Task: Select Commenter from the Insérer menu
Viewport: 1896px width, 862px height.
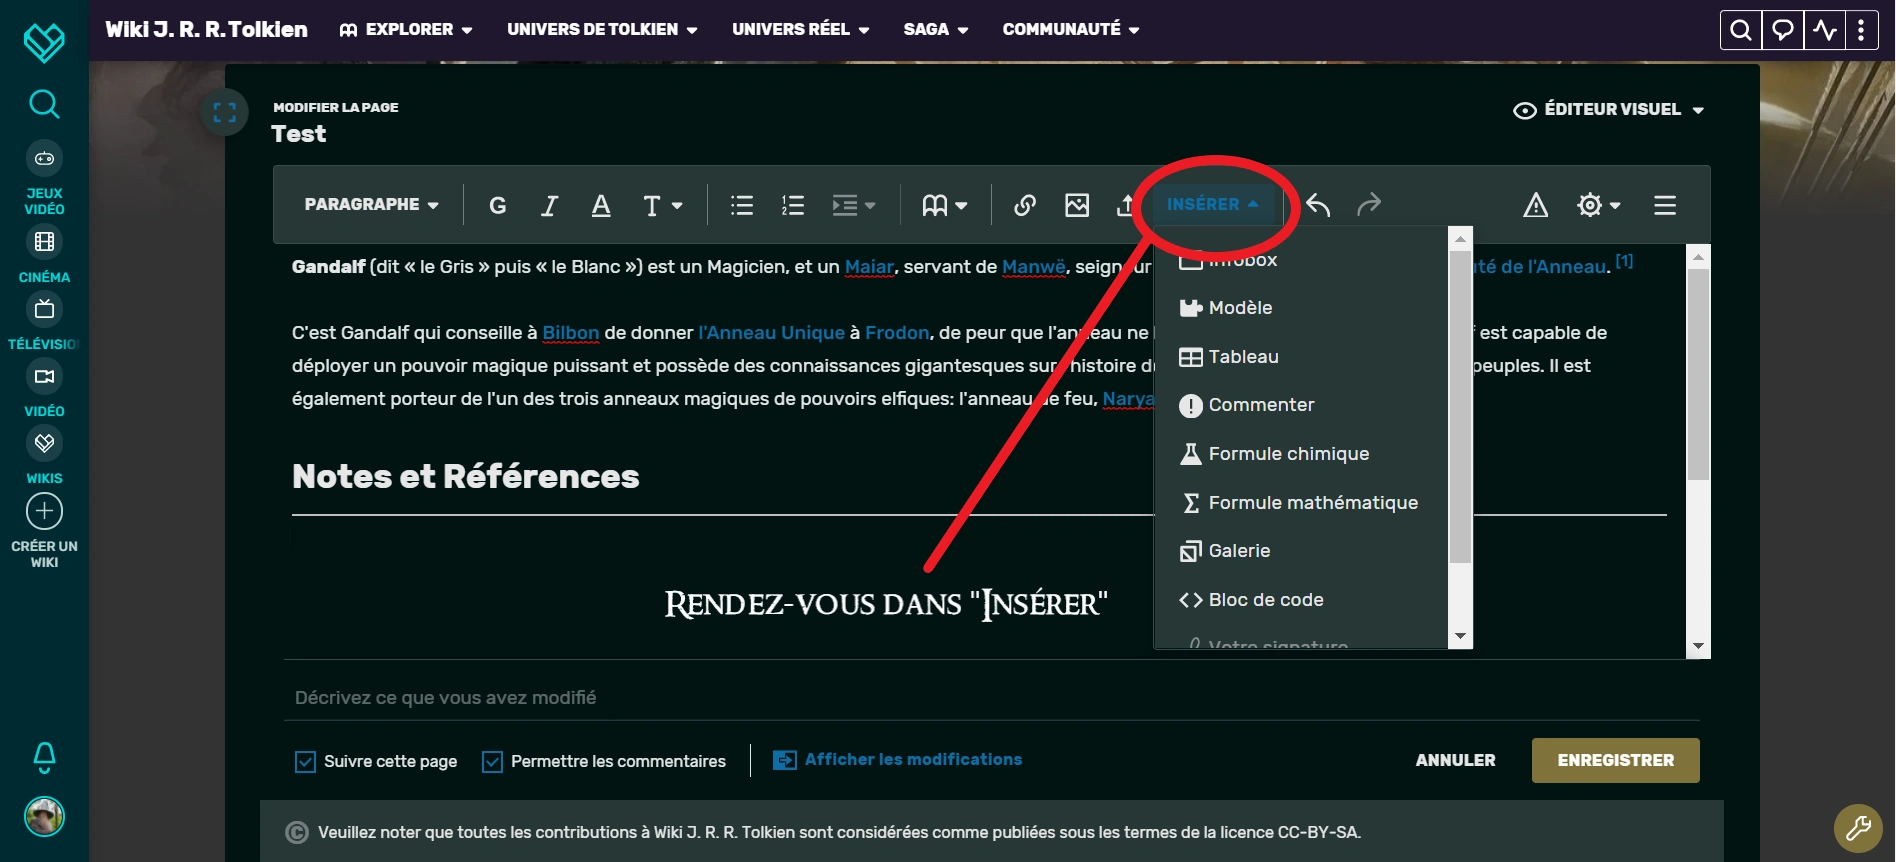Action: 1301,405
